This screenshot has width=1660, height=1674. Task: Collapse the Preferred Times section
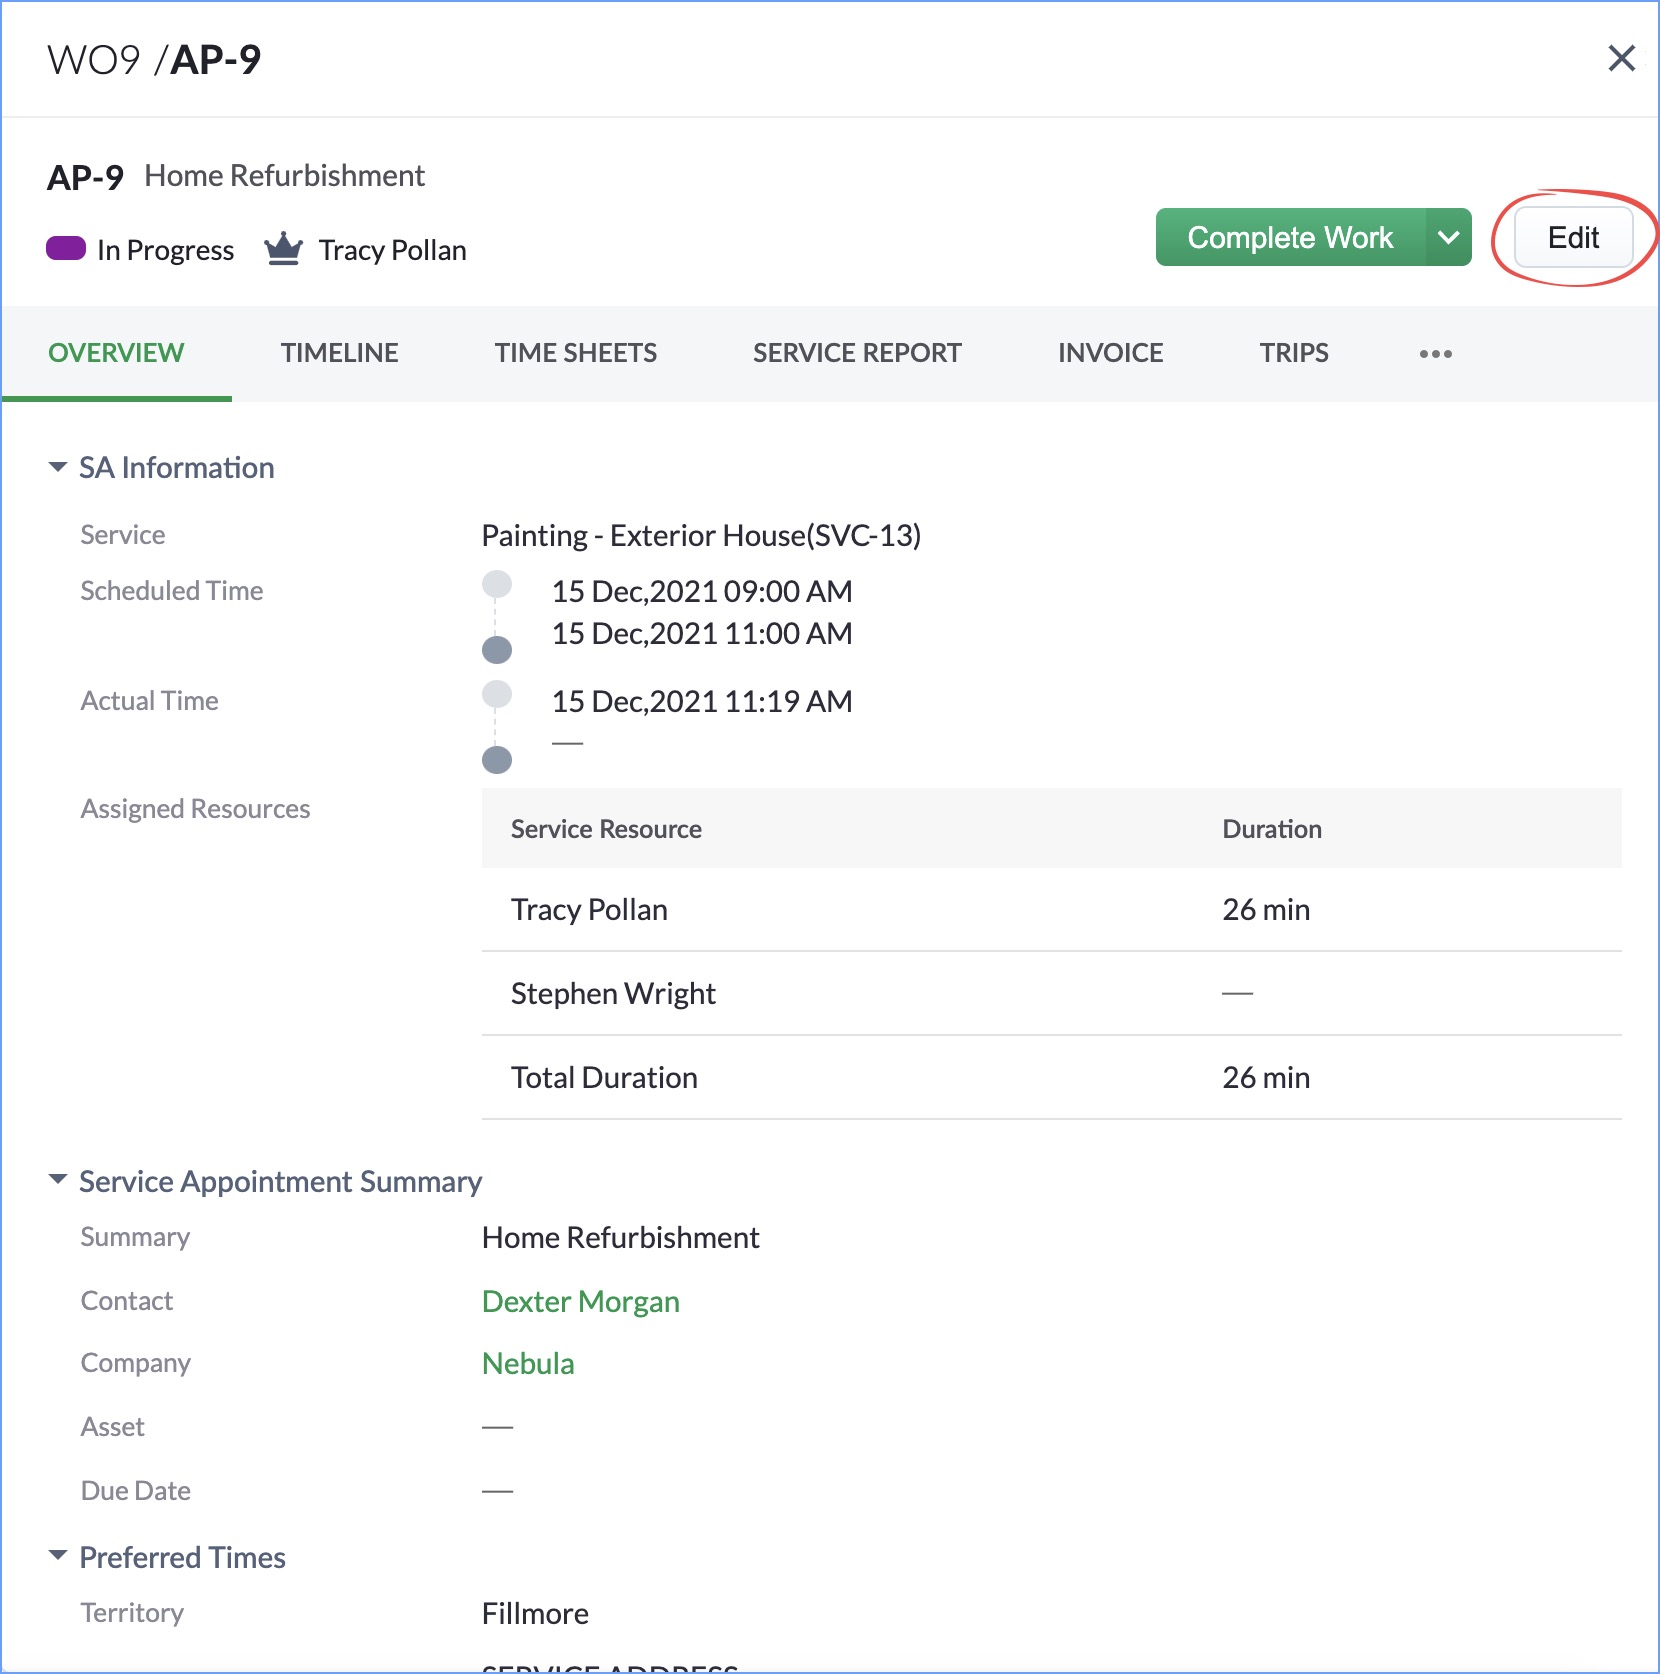[58, 1557]
